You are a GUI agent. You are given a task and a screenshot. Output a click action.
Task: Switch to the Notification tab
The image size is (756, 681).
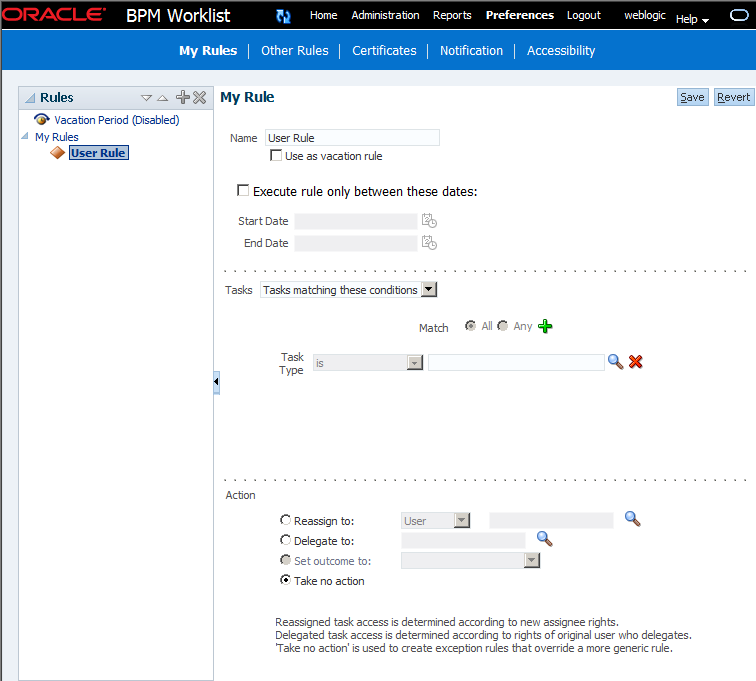click(471, 51)
